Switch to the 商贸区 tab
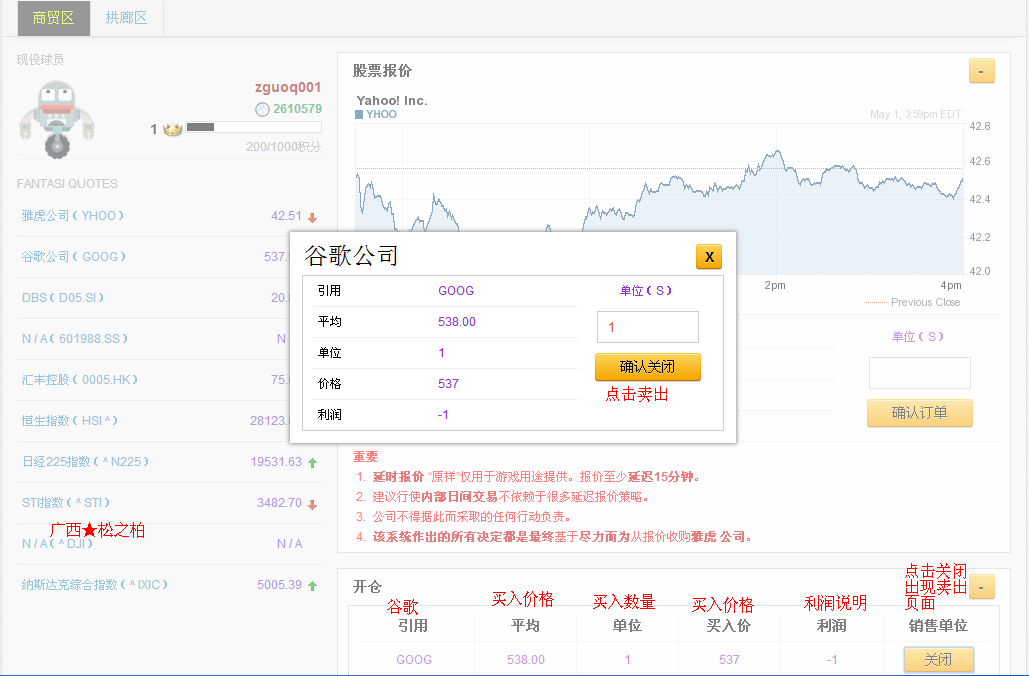1029x676 pixels. (x=53, y=18)
